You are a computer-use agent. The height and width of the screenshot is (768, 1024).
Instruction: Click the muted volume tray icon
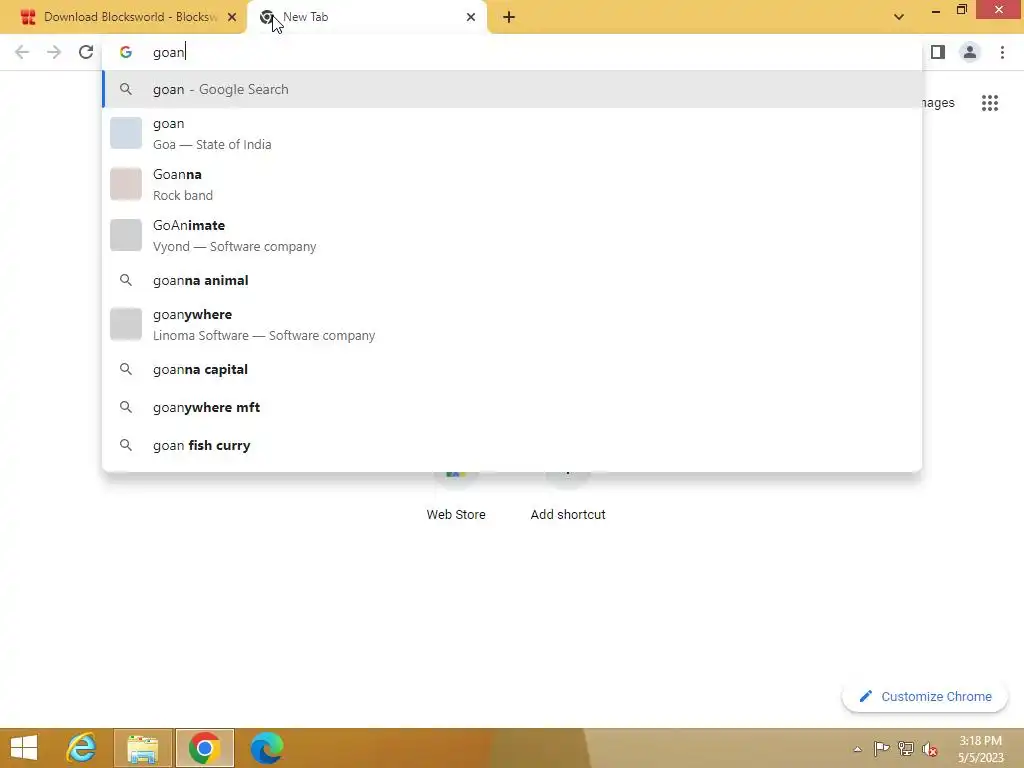[x=929, y=748]
